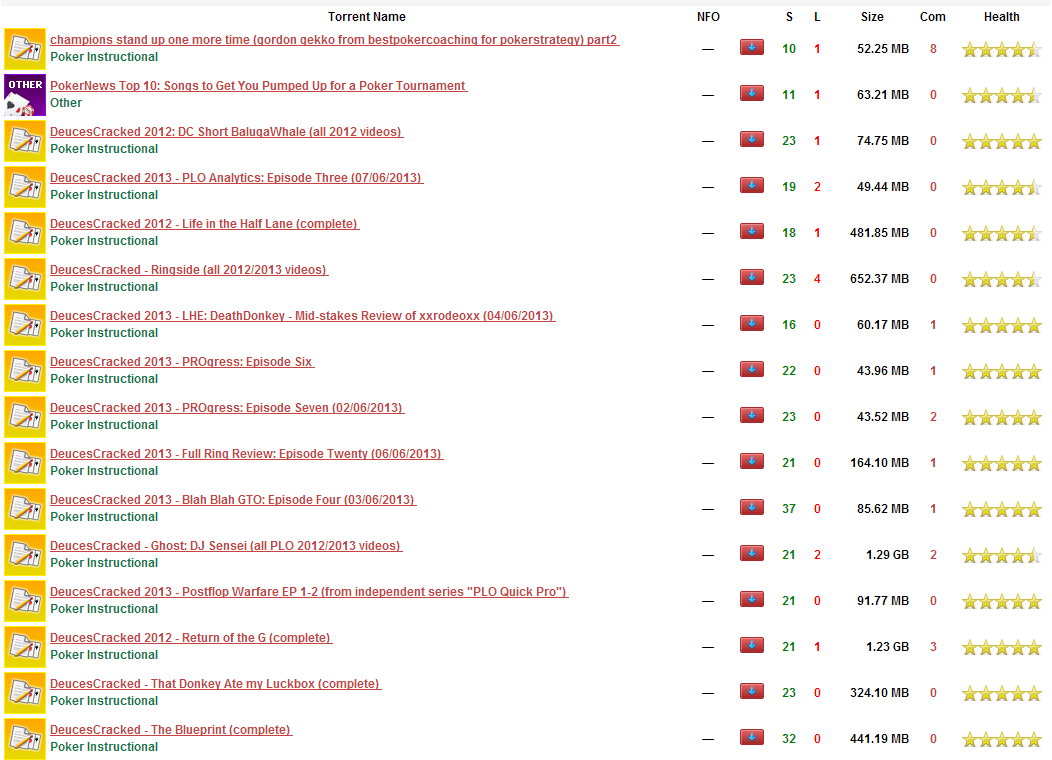Select the category icon beside The Blueprint
Viewport: 1052px width, 760px height.
pos(25,739)
